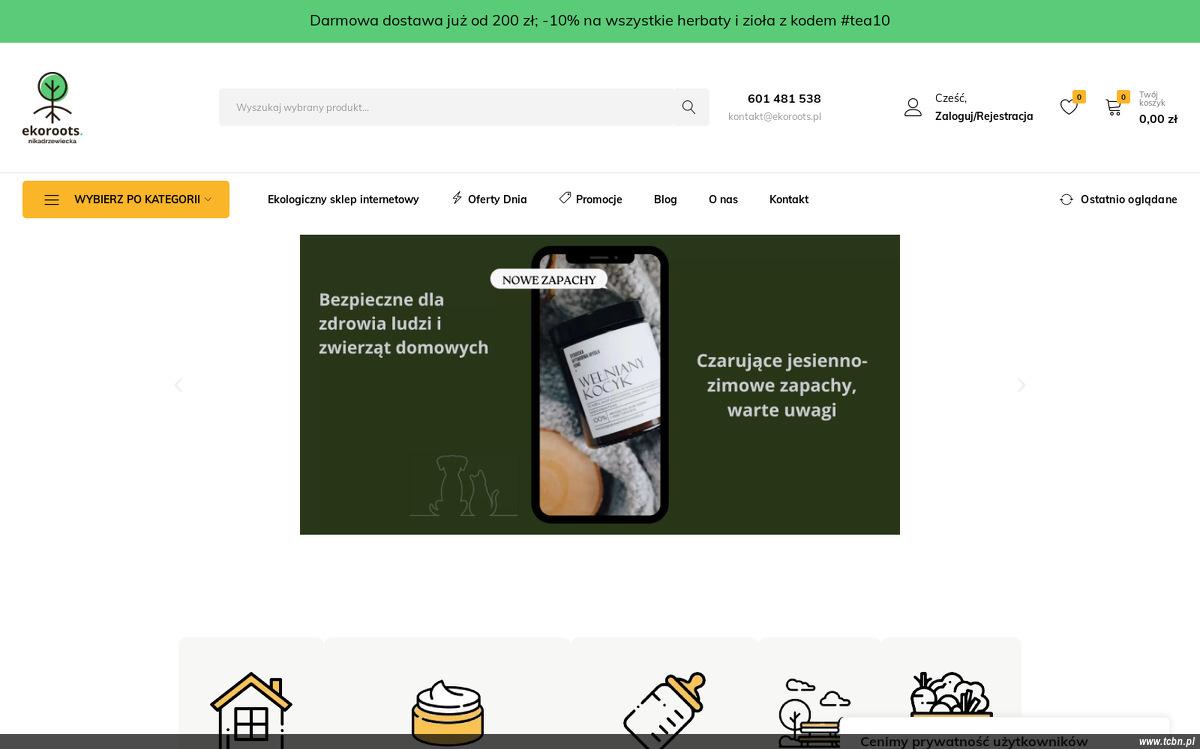Click Zaloguj/Rejestracja link
The height and width of the screenshot is (749, 1200).
(x=984, y=116)
